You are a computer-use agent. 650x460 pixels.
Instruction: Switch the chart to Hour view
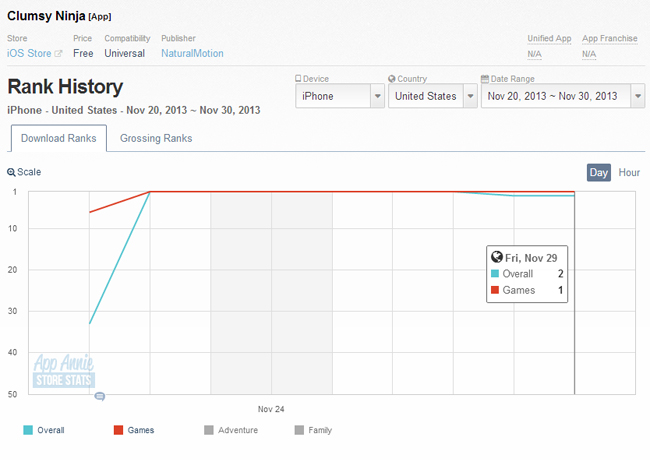(x=629, y=172)
